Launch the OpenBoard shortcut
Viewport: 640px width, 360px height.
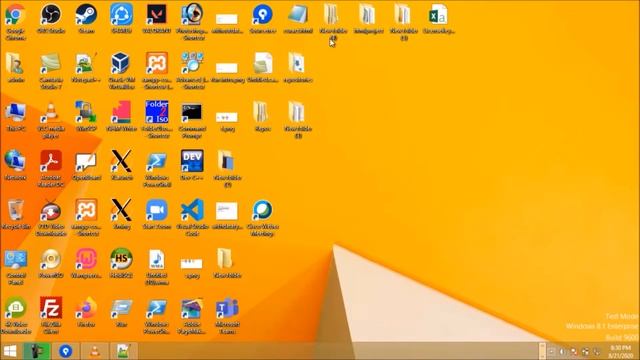(x=86, y=166)
